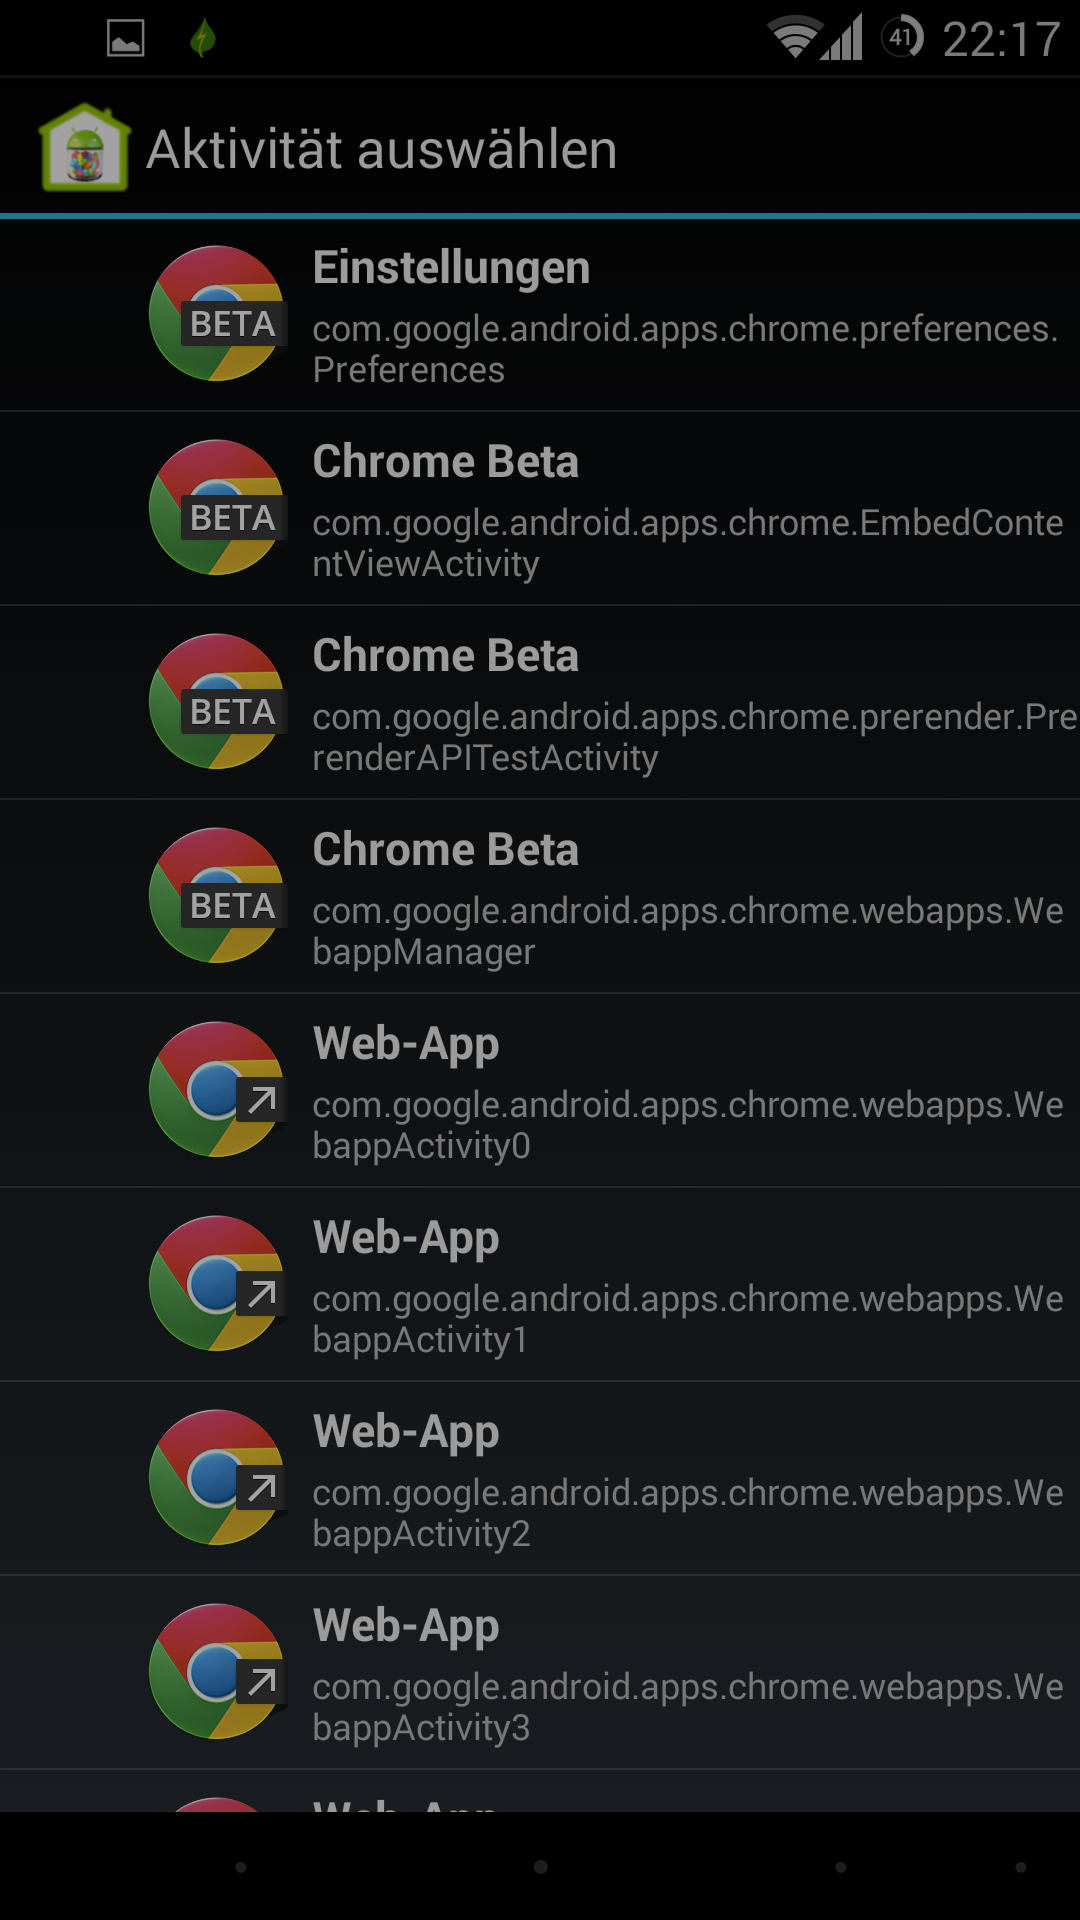Tap the WebappActivity2 class name
Image resolution: width=1080 pixels, height=1920 pixels.
[688, 1513]
